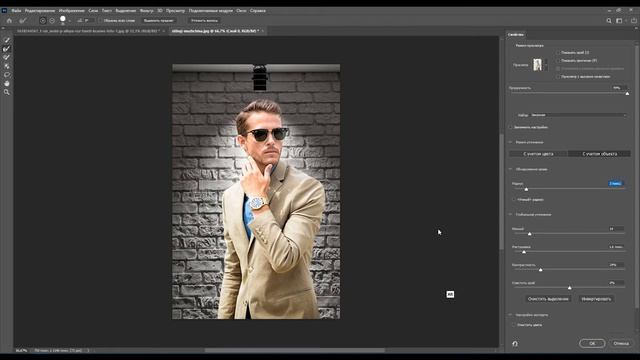
Task: Open the Изображение menu
Action: pyautogui.click(x=71, y=11)
